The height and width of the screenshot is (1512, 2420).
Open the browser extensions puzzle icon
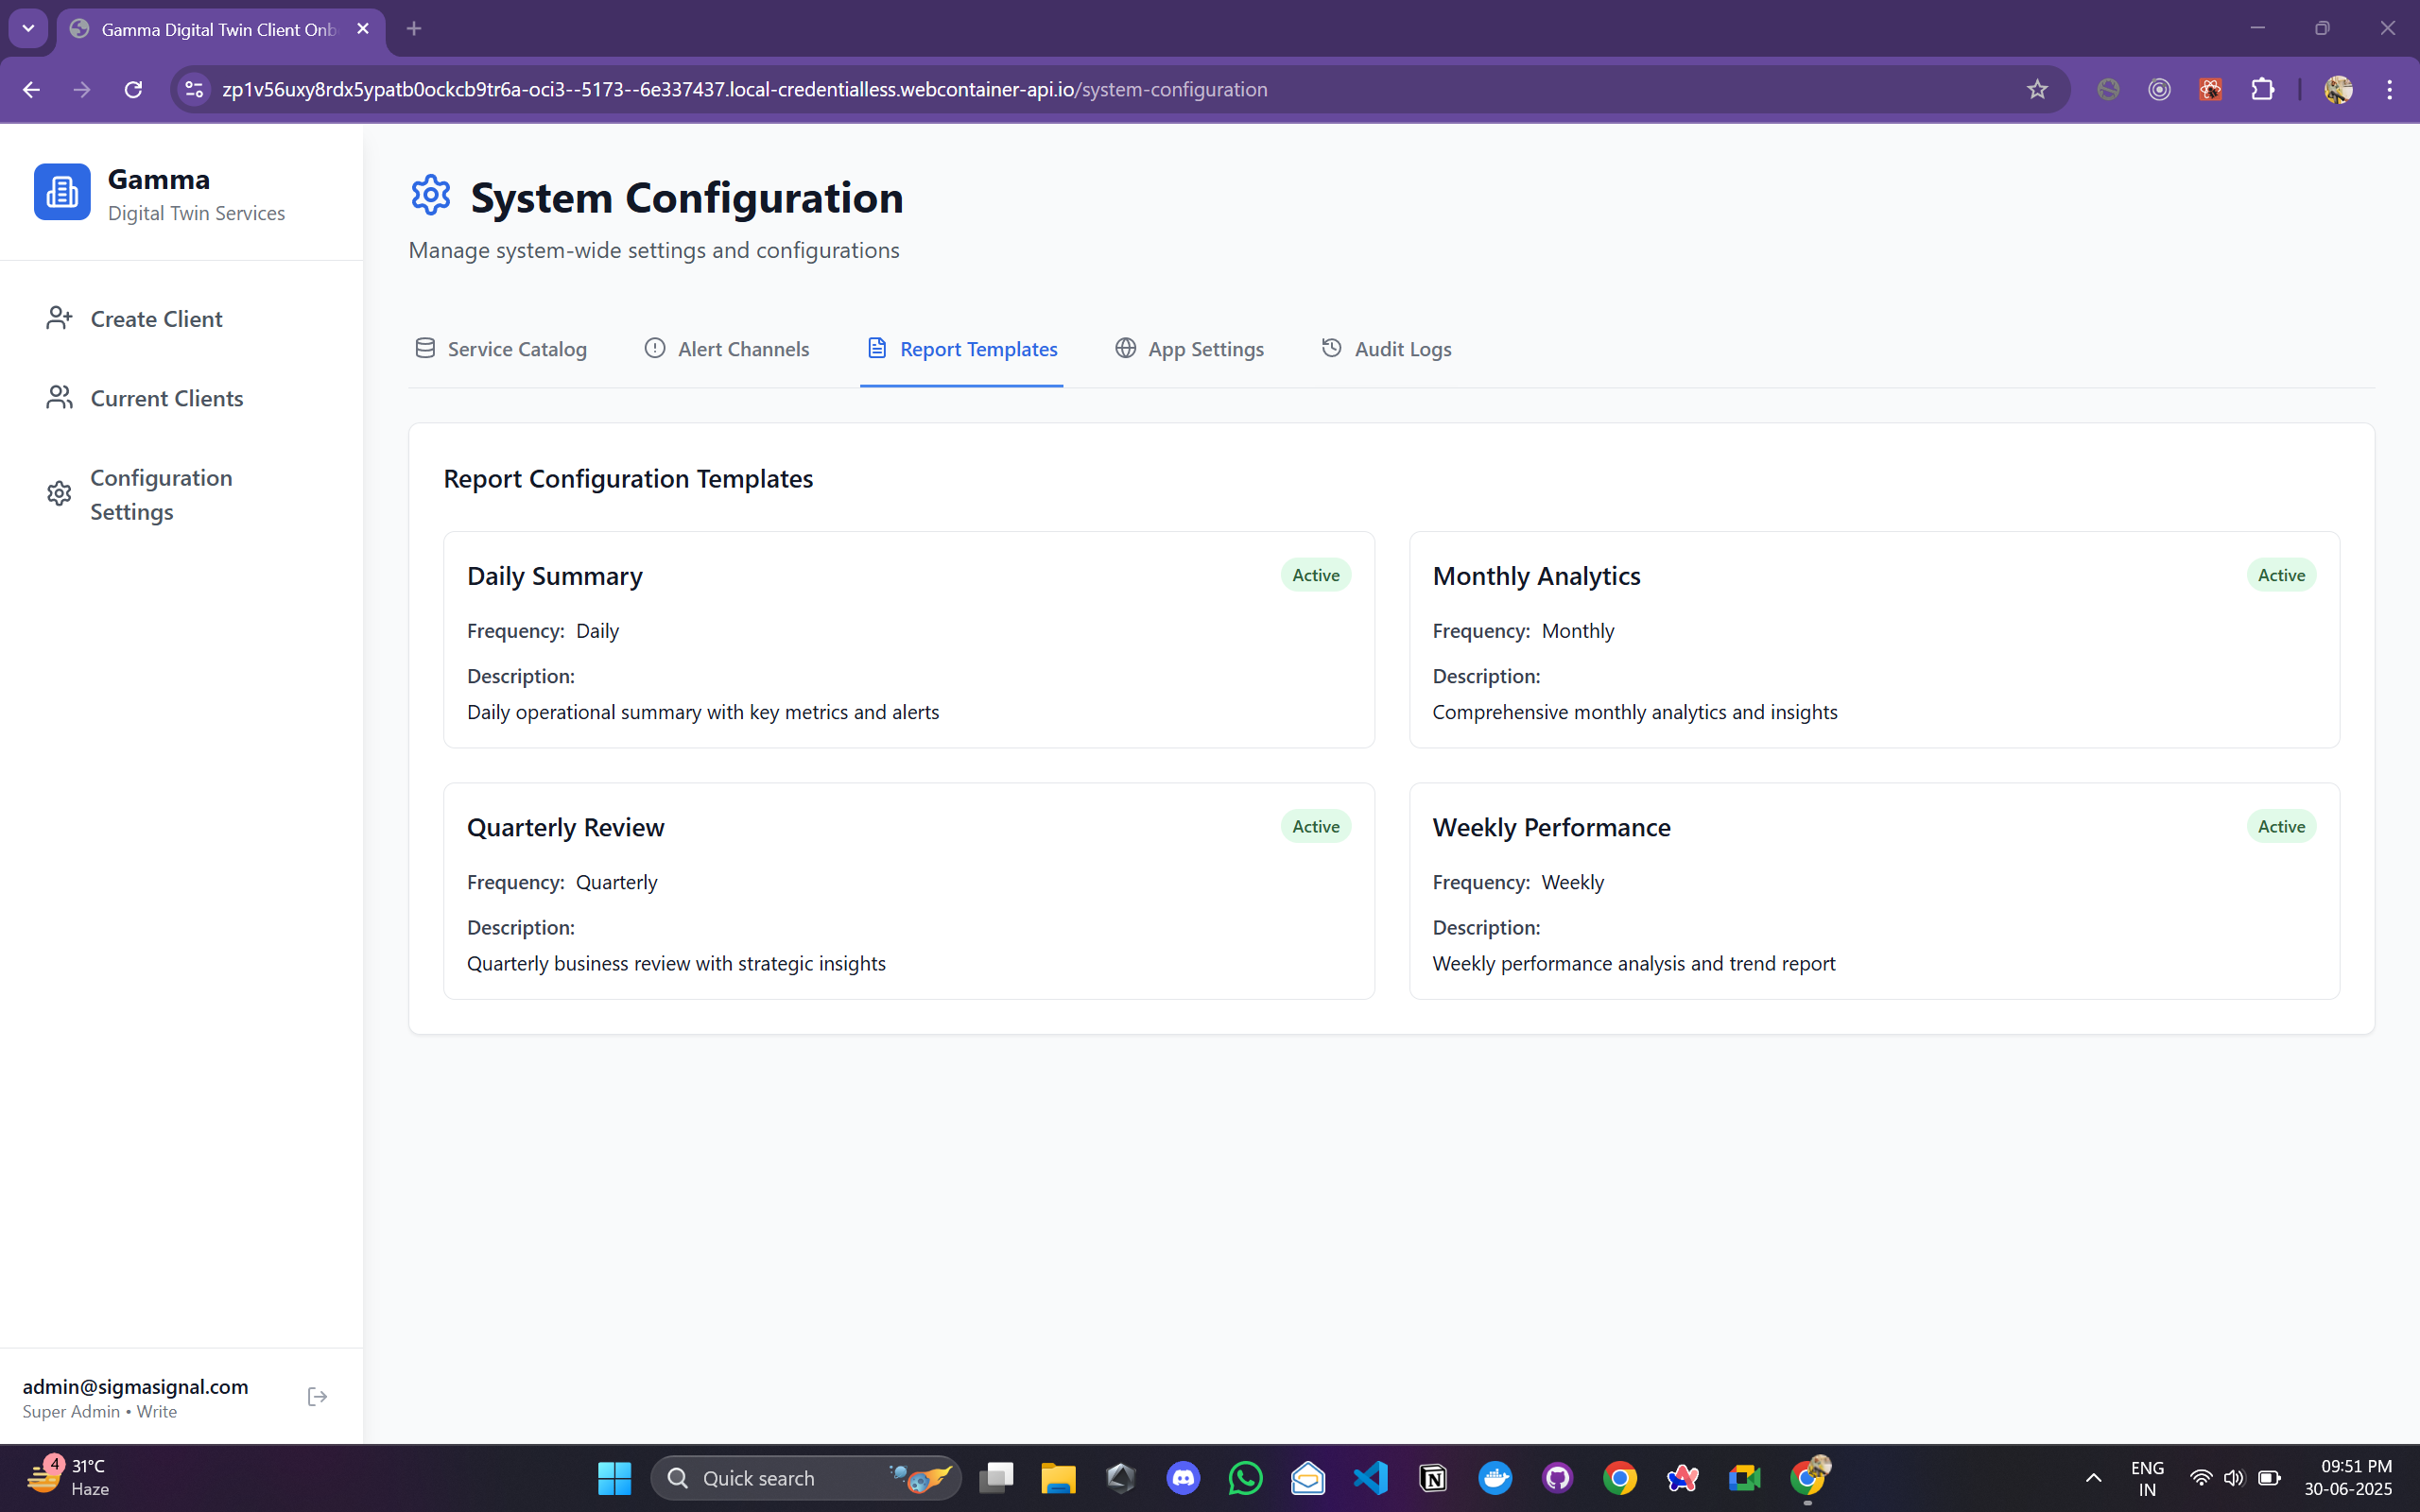coord(2262,89)
